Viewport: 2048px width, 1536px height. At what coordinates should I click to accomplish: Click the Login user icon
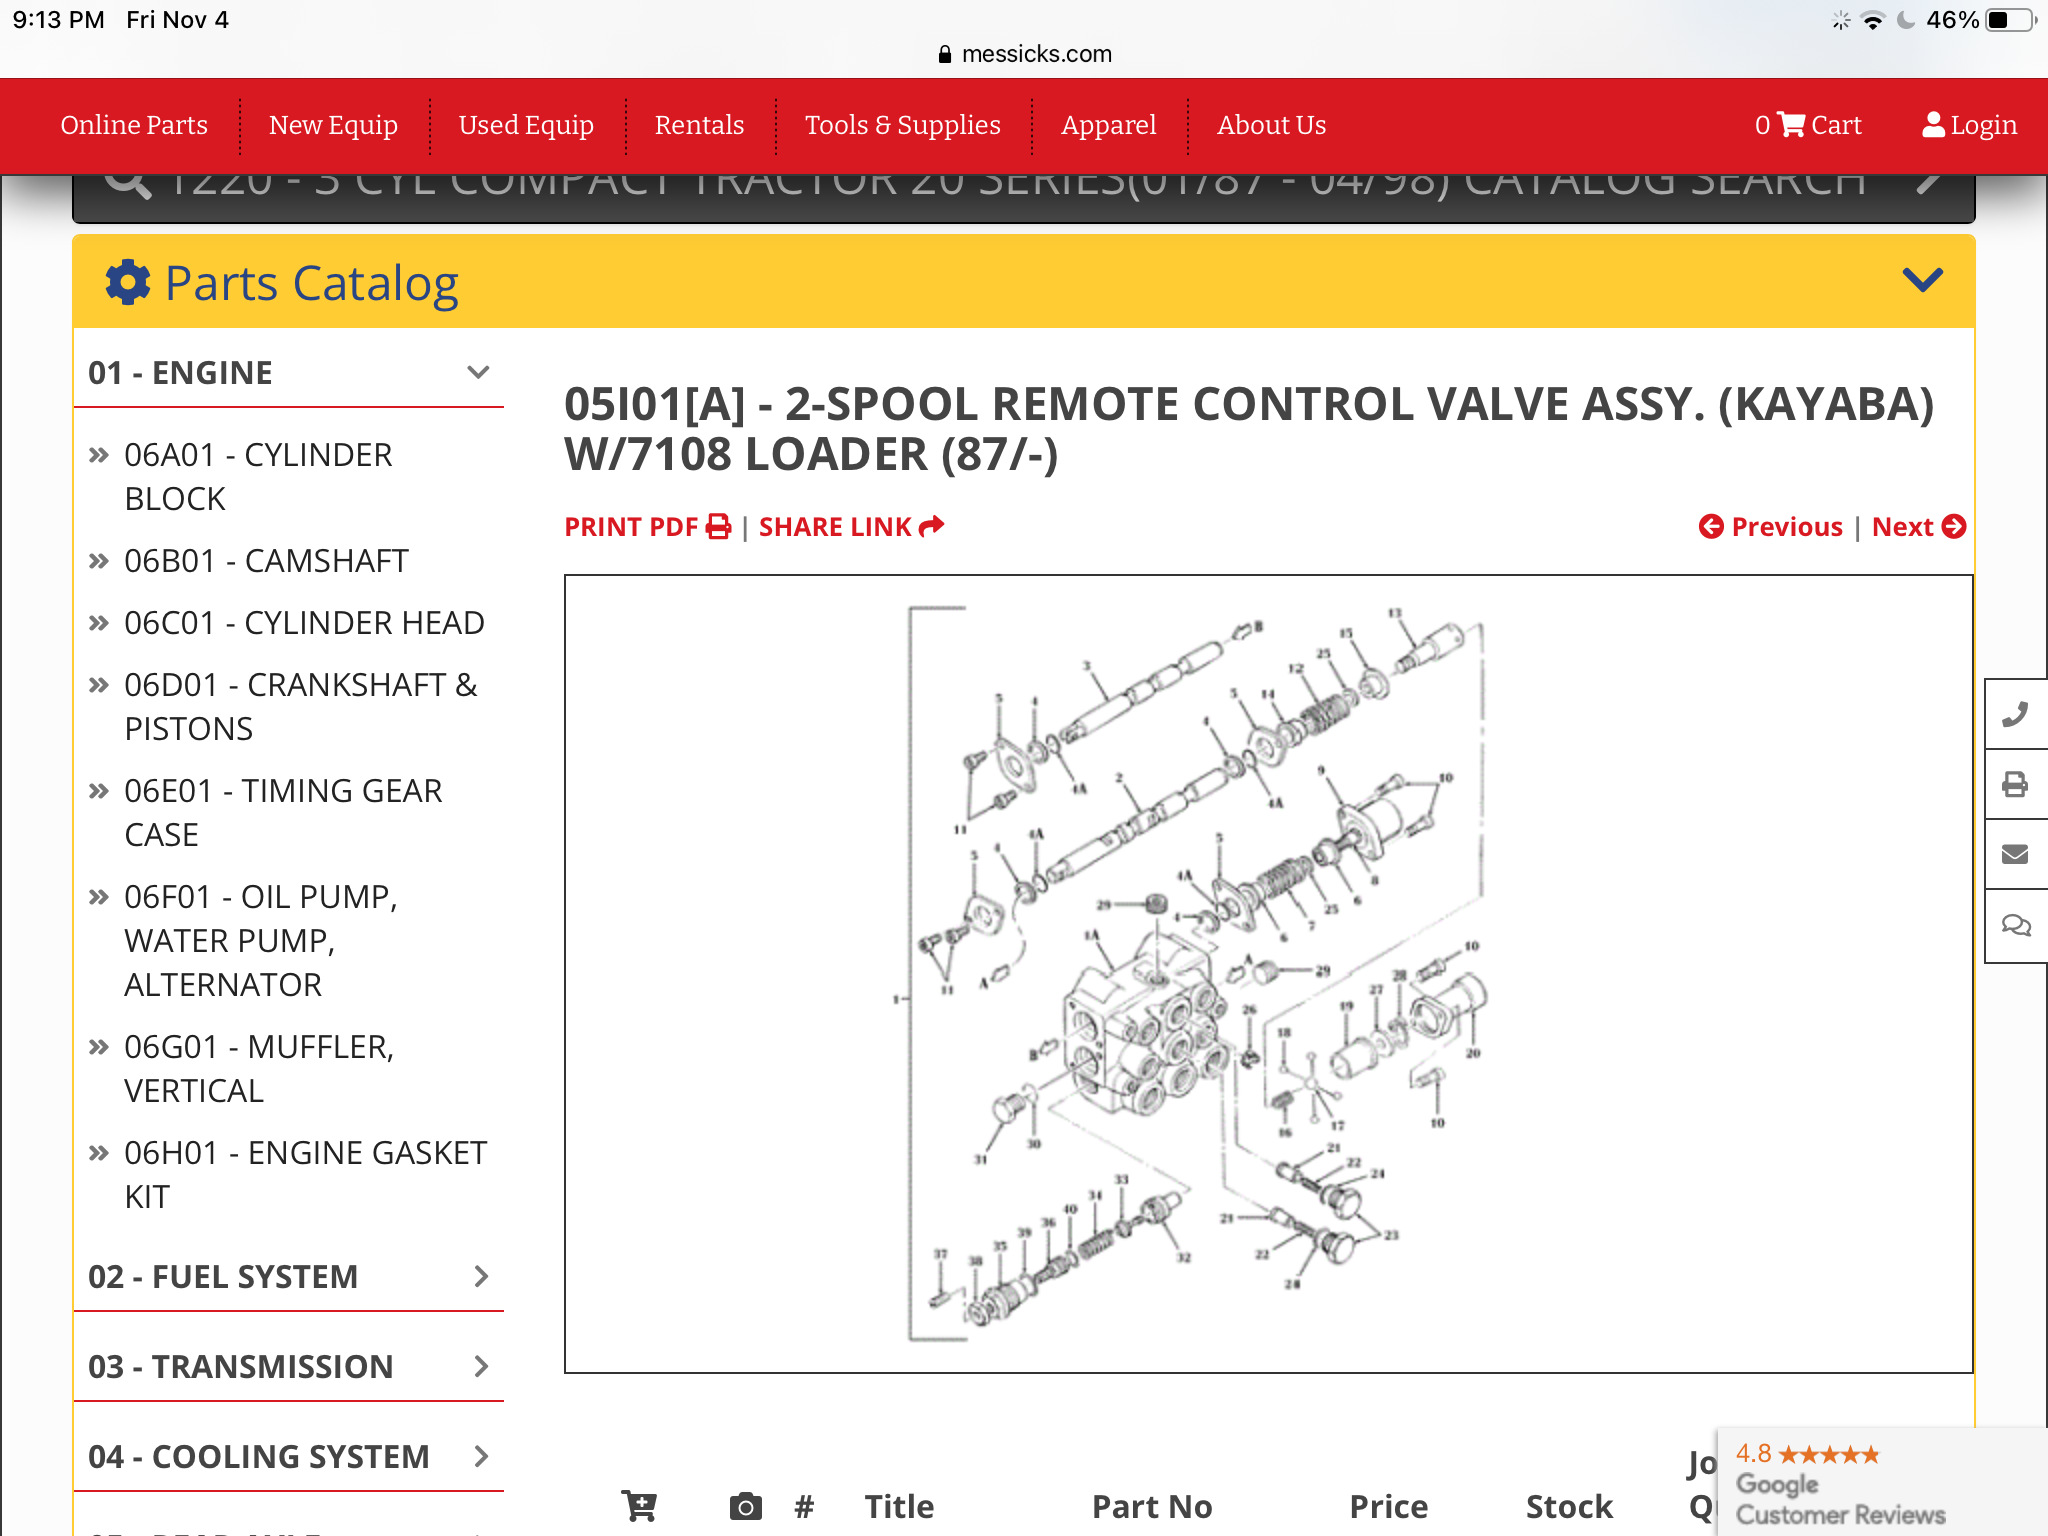coord(1934,125)
